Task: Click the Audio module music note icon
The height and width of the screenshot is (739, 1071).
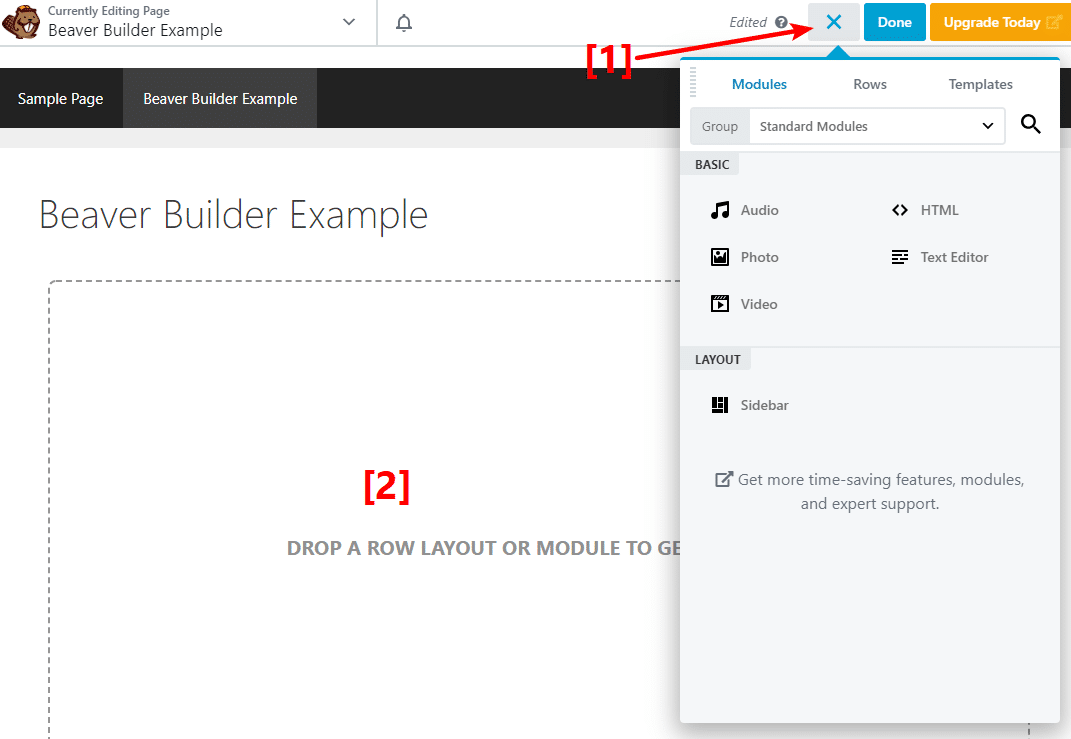Action: click(720, 210)
